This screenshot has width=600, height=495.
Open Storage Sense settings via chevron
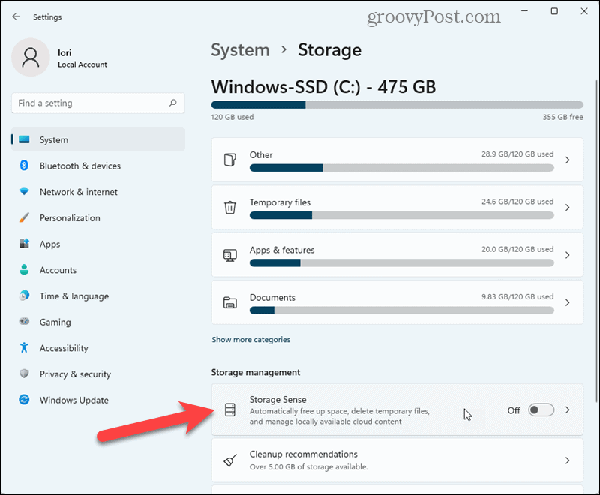(567, 410)
